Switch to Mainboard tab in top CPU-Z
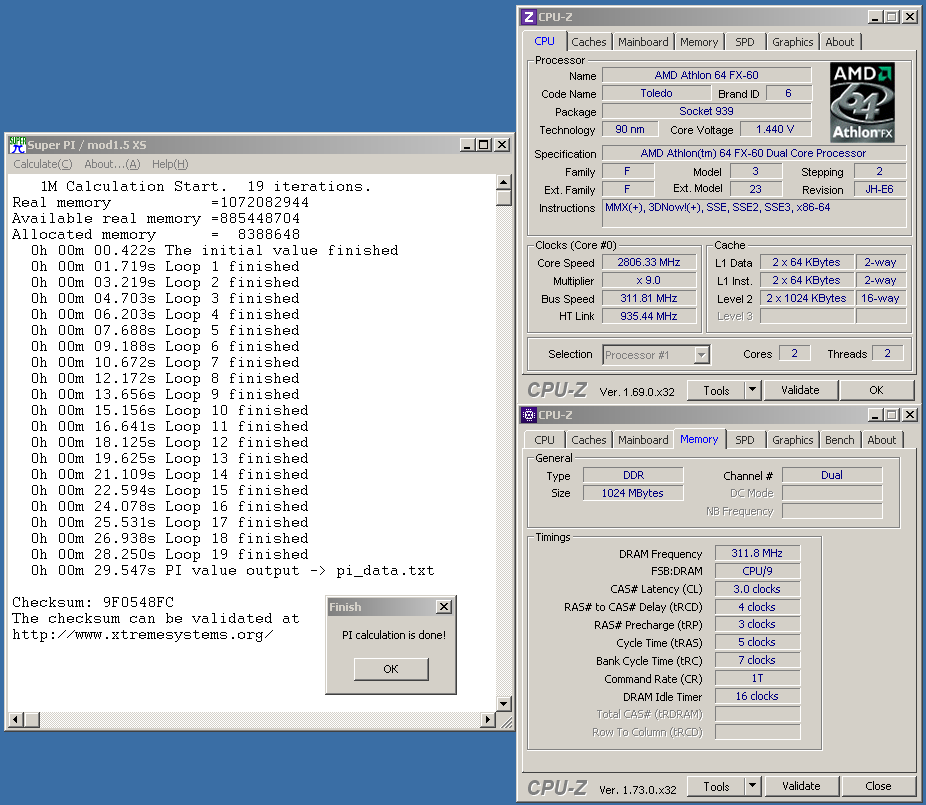Viewport: 926px width, 805px height. click(643, 42)
